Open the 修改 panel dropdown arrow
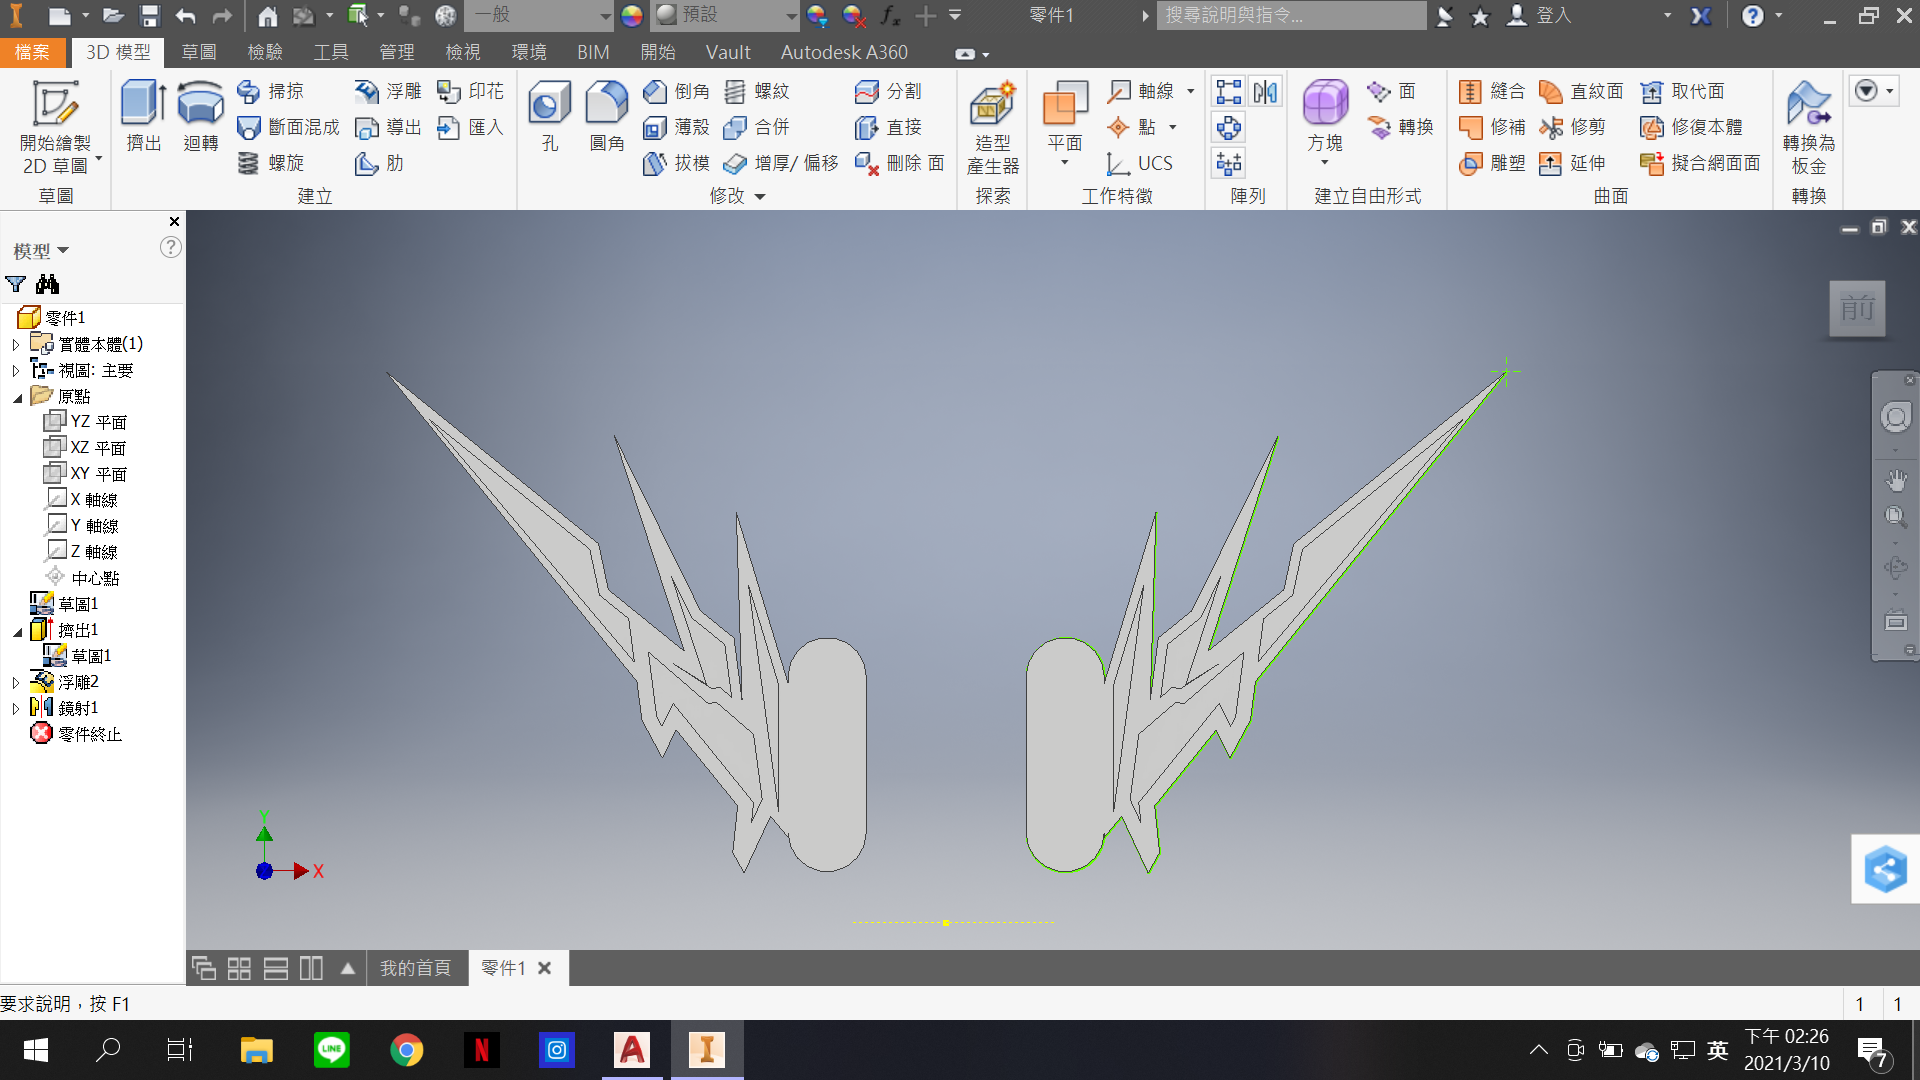Viewport: 1920px width, 1080px height. pyautogui.click(x=760, y=197)
